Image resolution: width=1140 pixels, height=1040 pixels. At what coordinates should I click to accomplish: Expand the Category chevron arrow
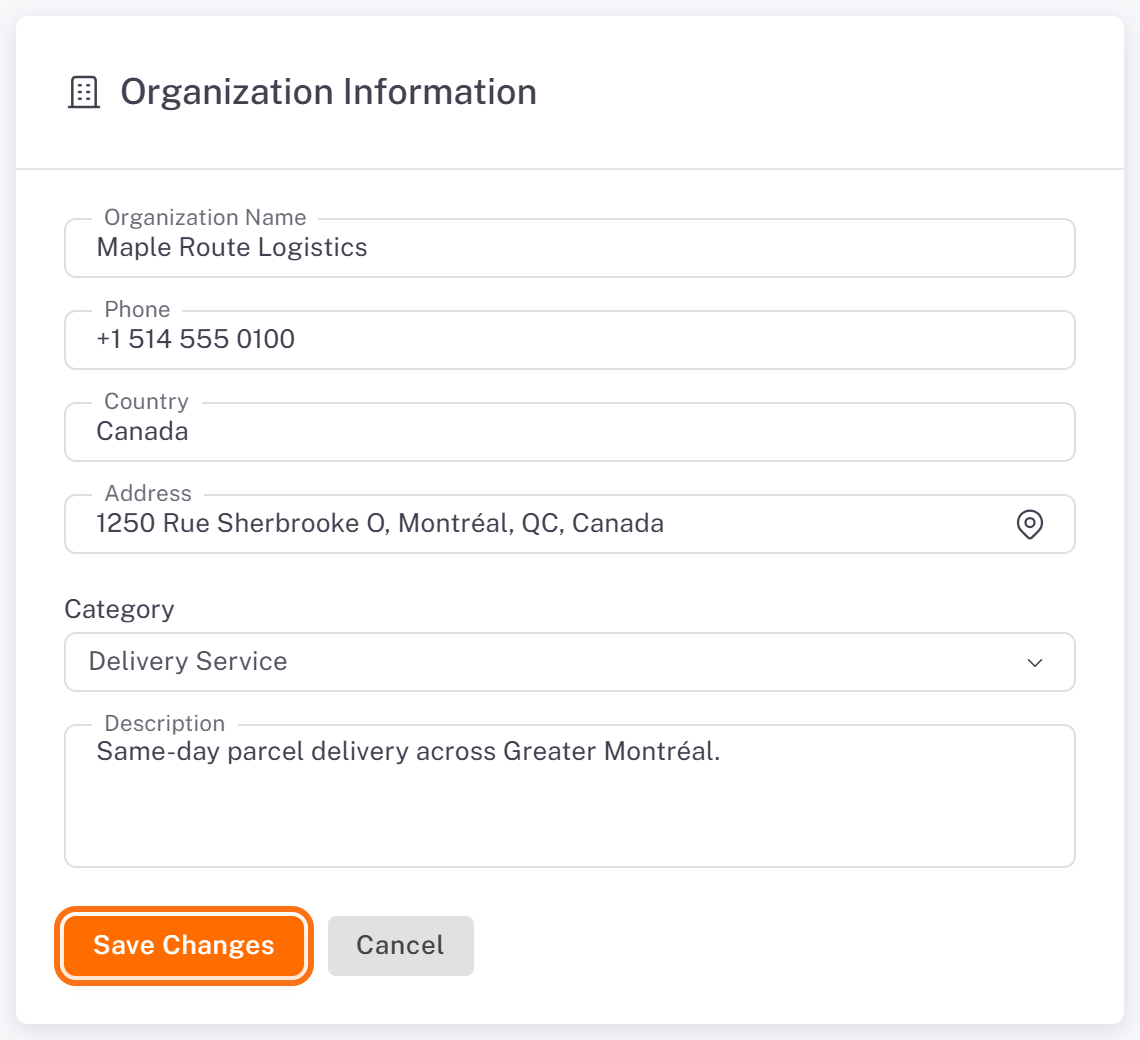click(x=1035, y=663)
